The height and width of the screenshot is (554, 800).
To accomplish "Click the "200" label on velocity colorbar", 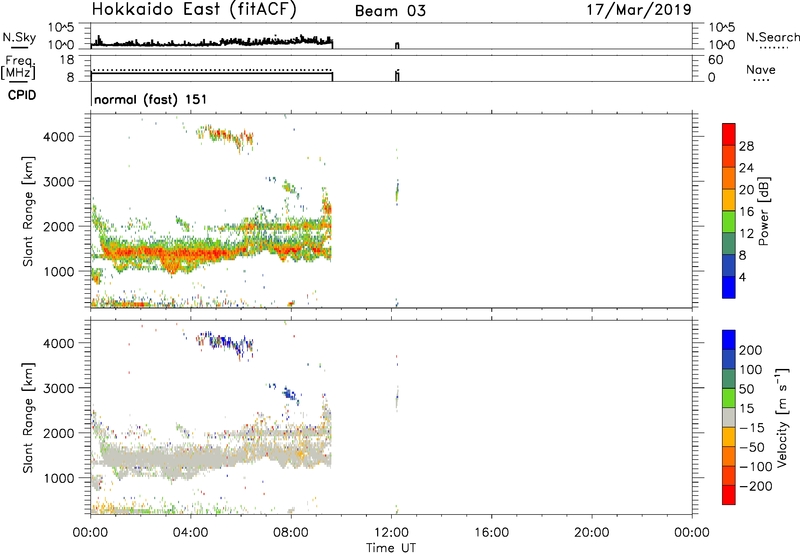I will [751, 350].
